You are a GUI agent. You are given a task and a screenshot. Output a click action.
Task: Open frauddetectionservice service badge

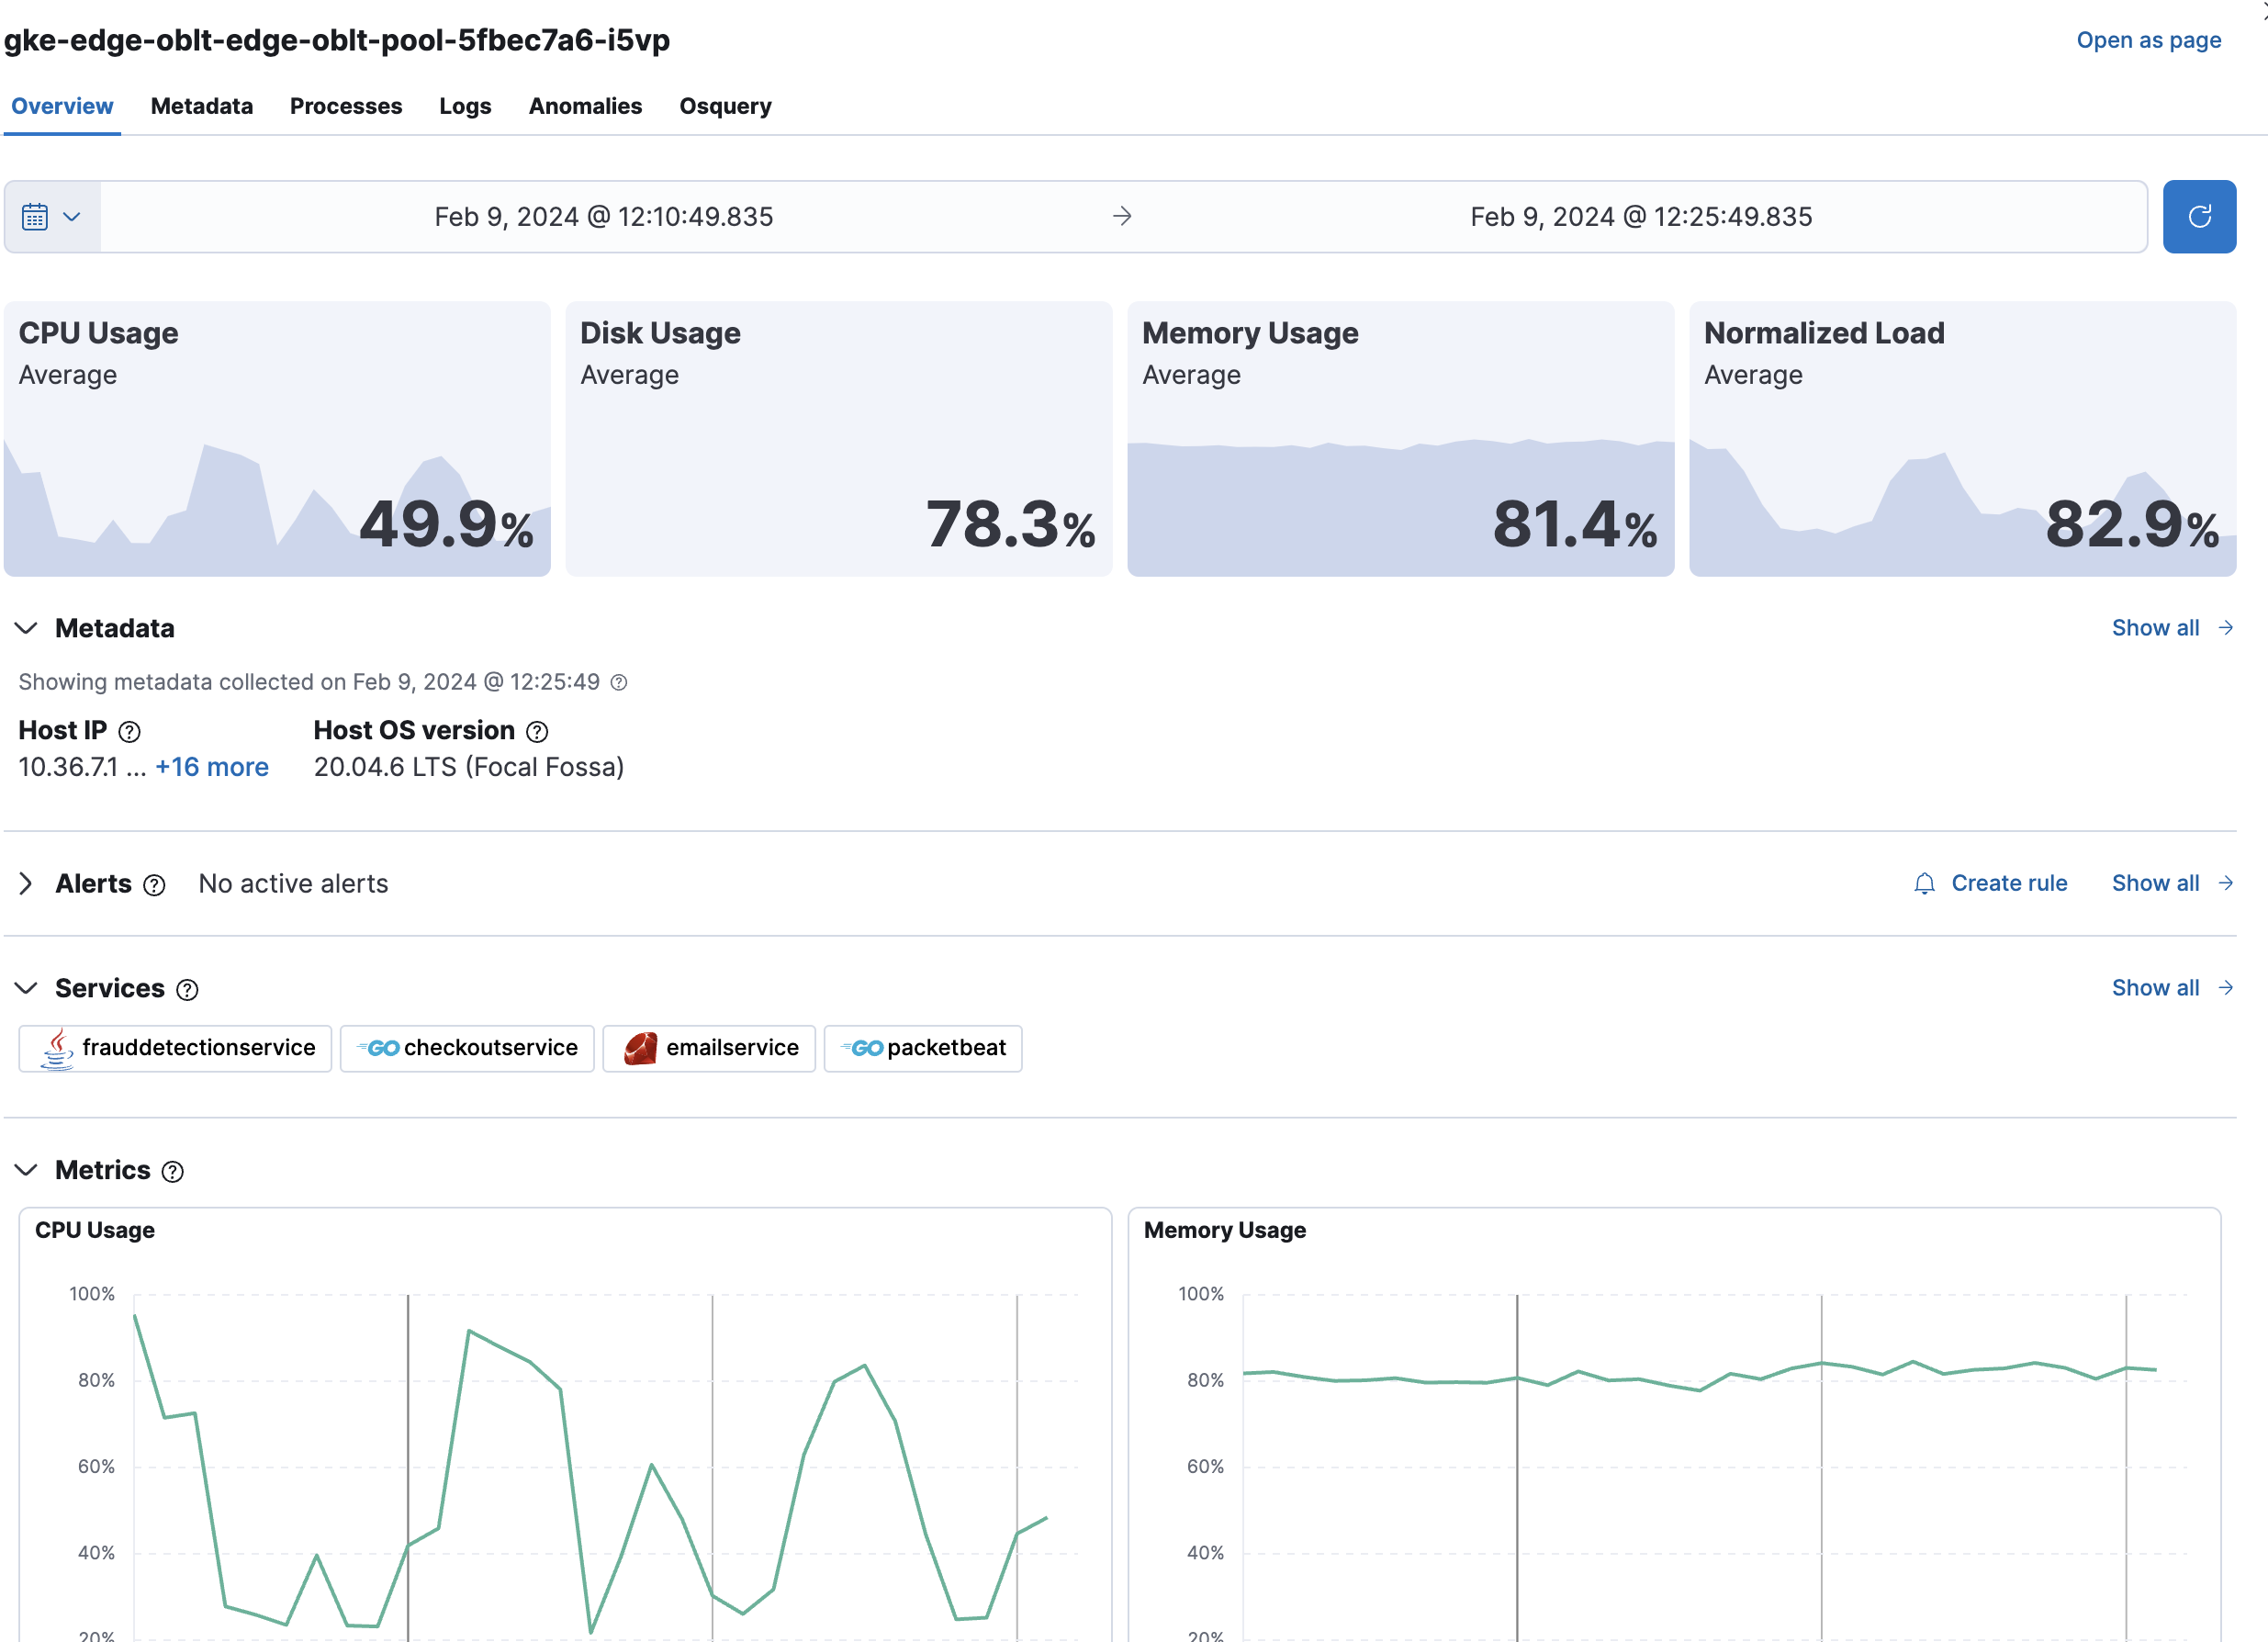(175, 1048)
